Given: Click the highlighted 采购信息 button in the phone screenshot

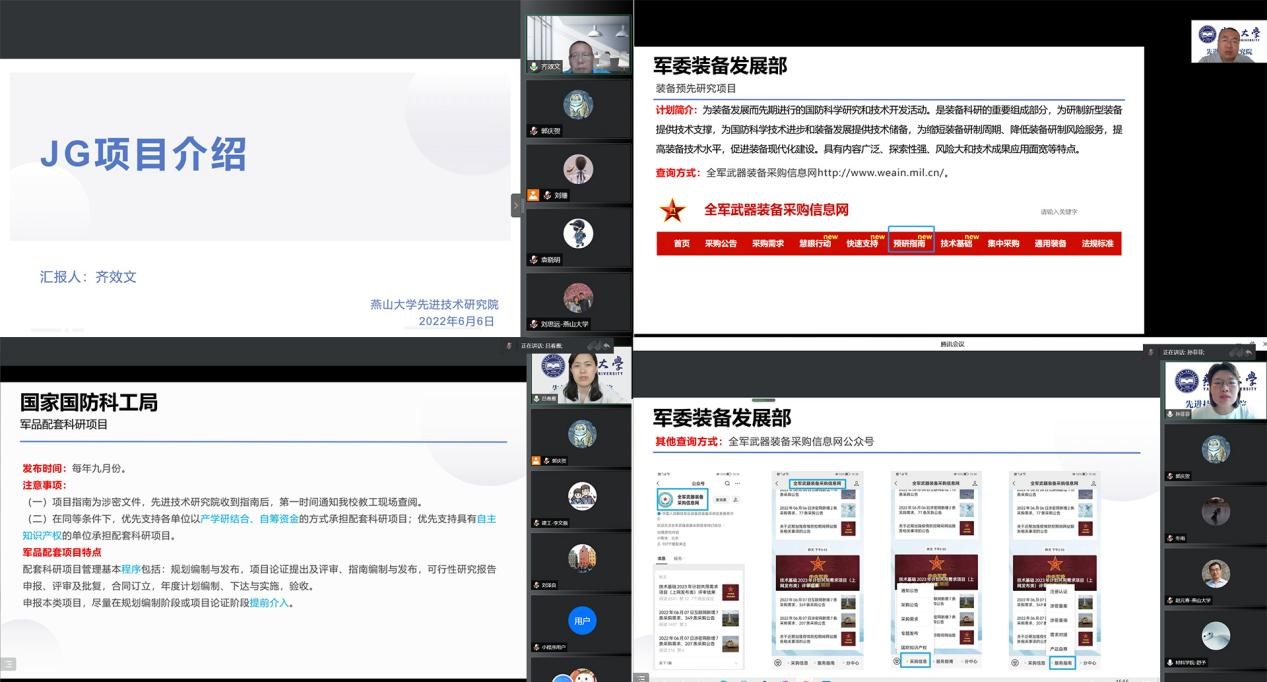Looking at the screenshot, I should pyautogui.click(x=913, y=661).
